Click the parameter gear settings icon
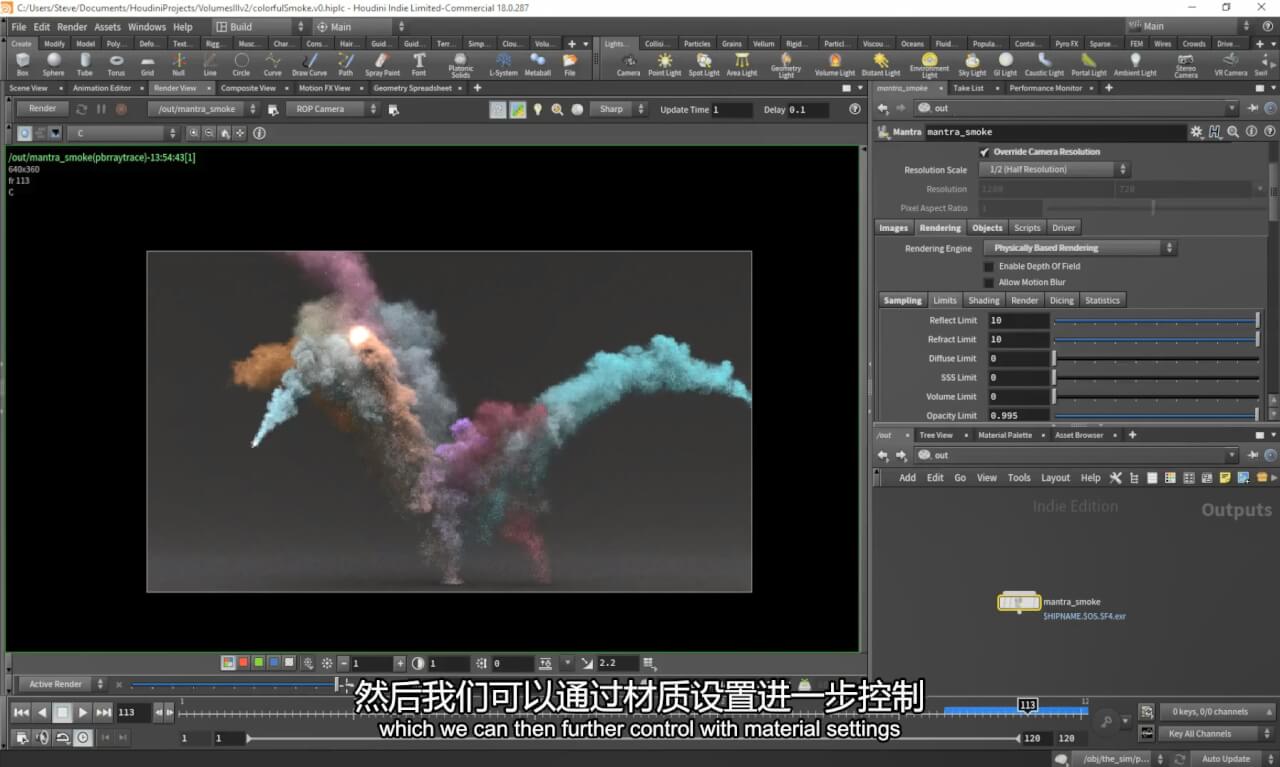 [1196, 132]
